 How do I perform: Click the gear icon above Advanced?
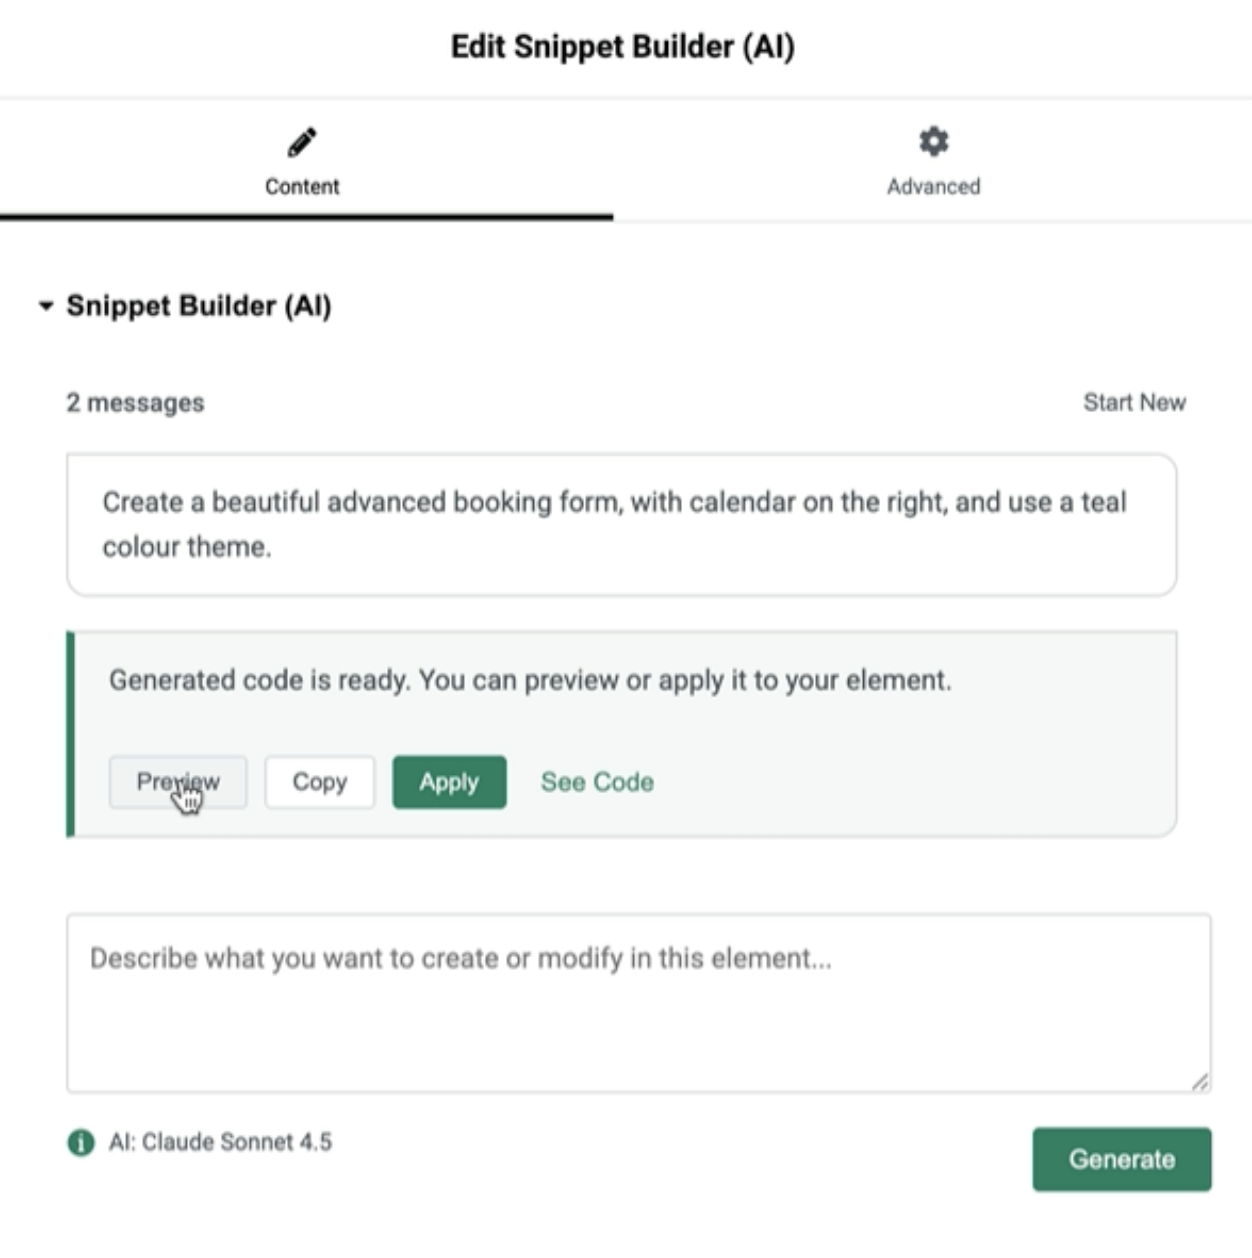[x=932, y=141]
